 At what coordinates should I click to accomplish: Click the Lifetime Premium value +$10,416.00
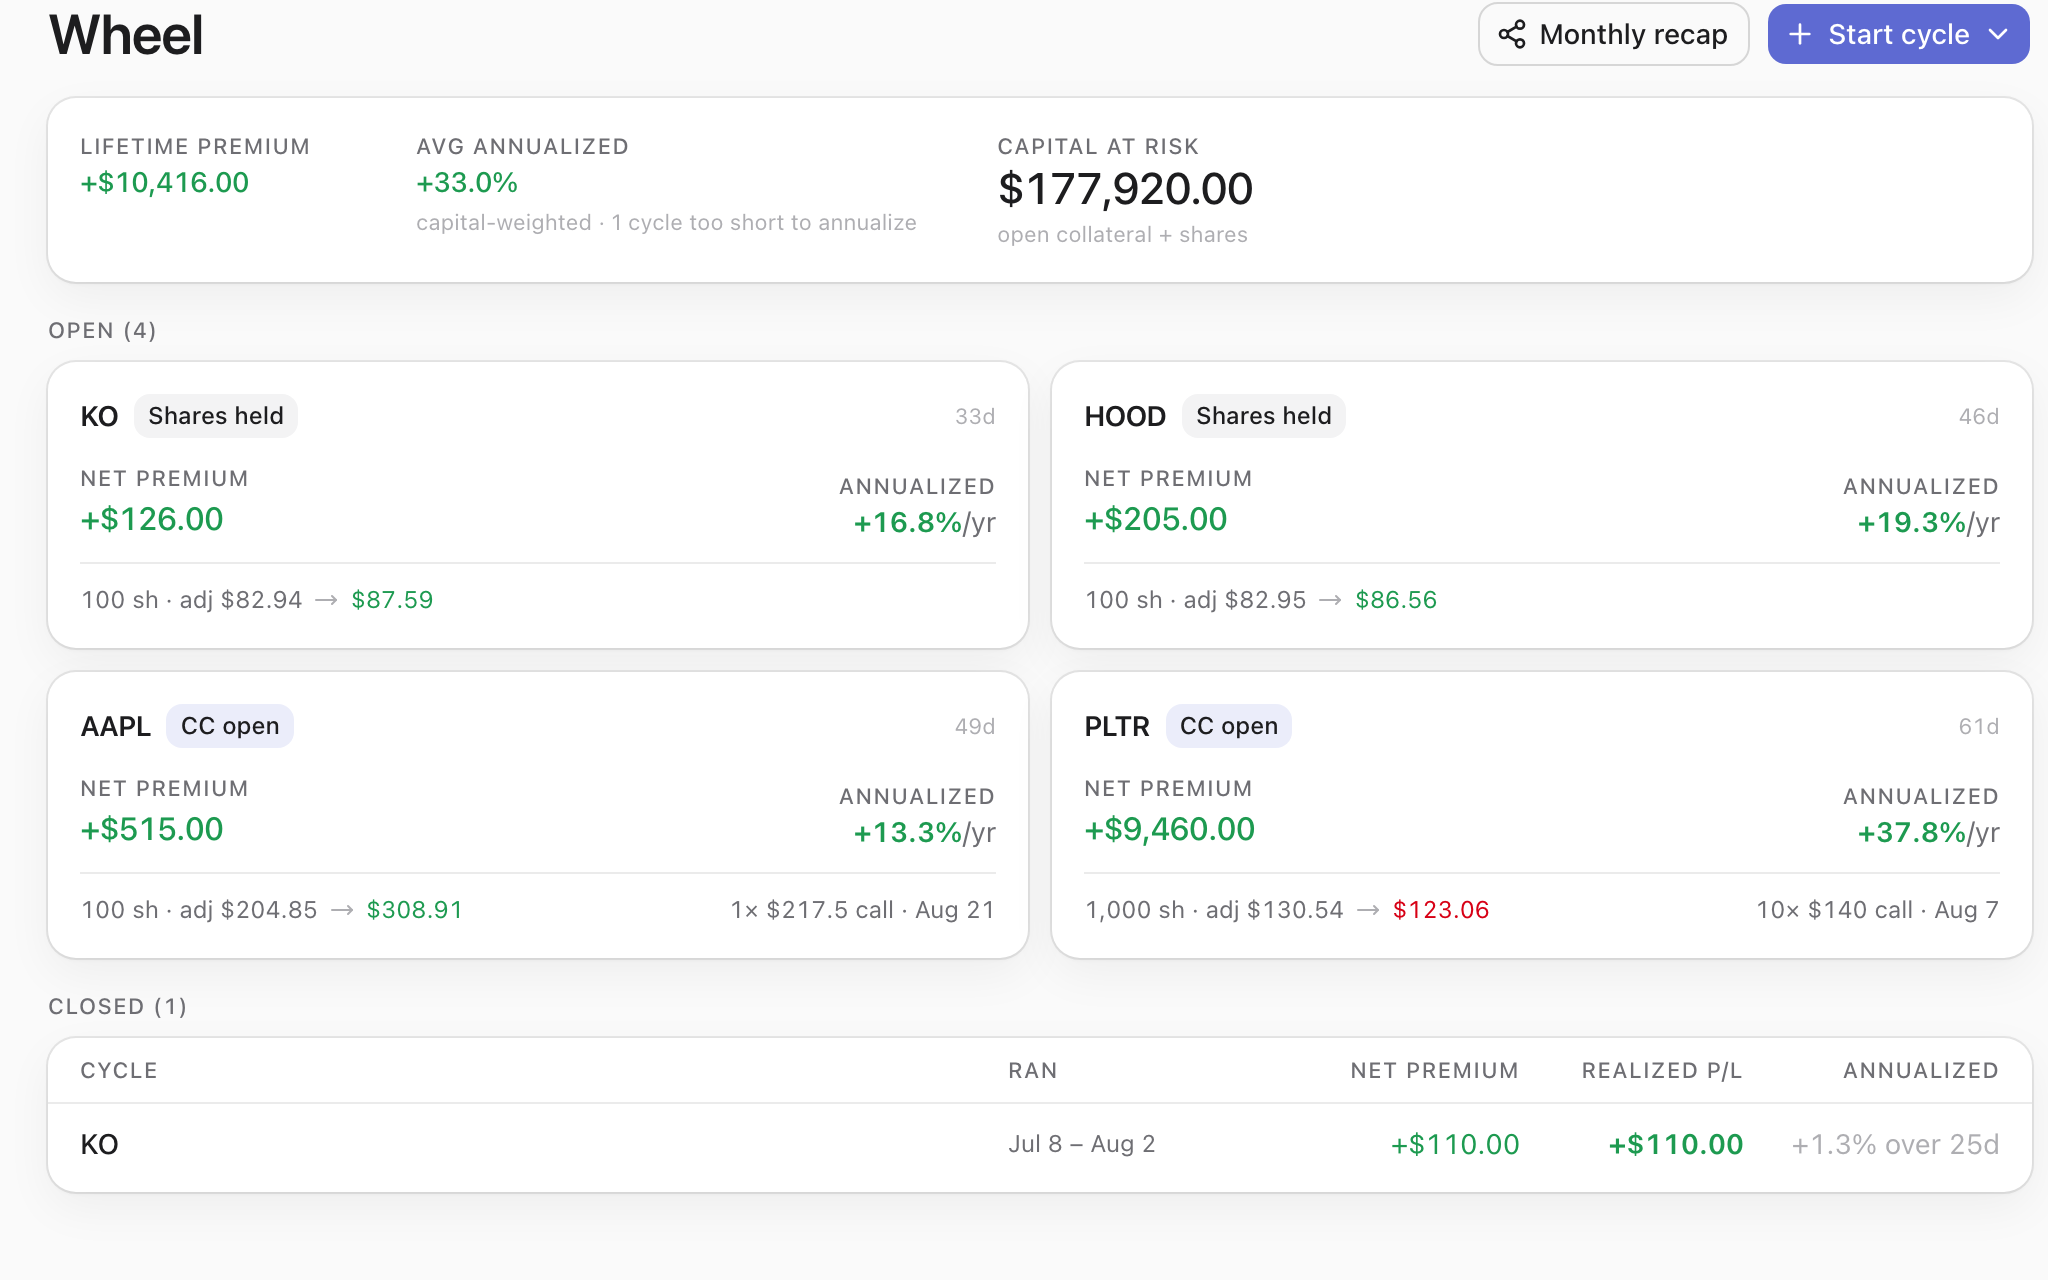(x=165, y=183)
